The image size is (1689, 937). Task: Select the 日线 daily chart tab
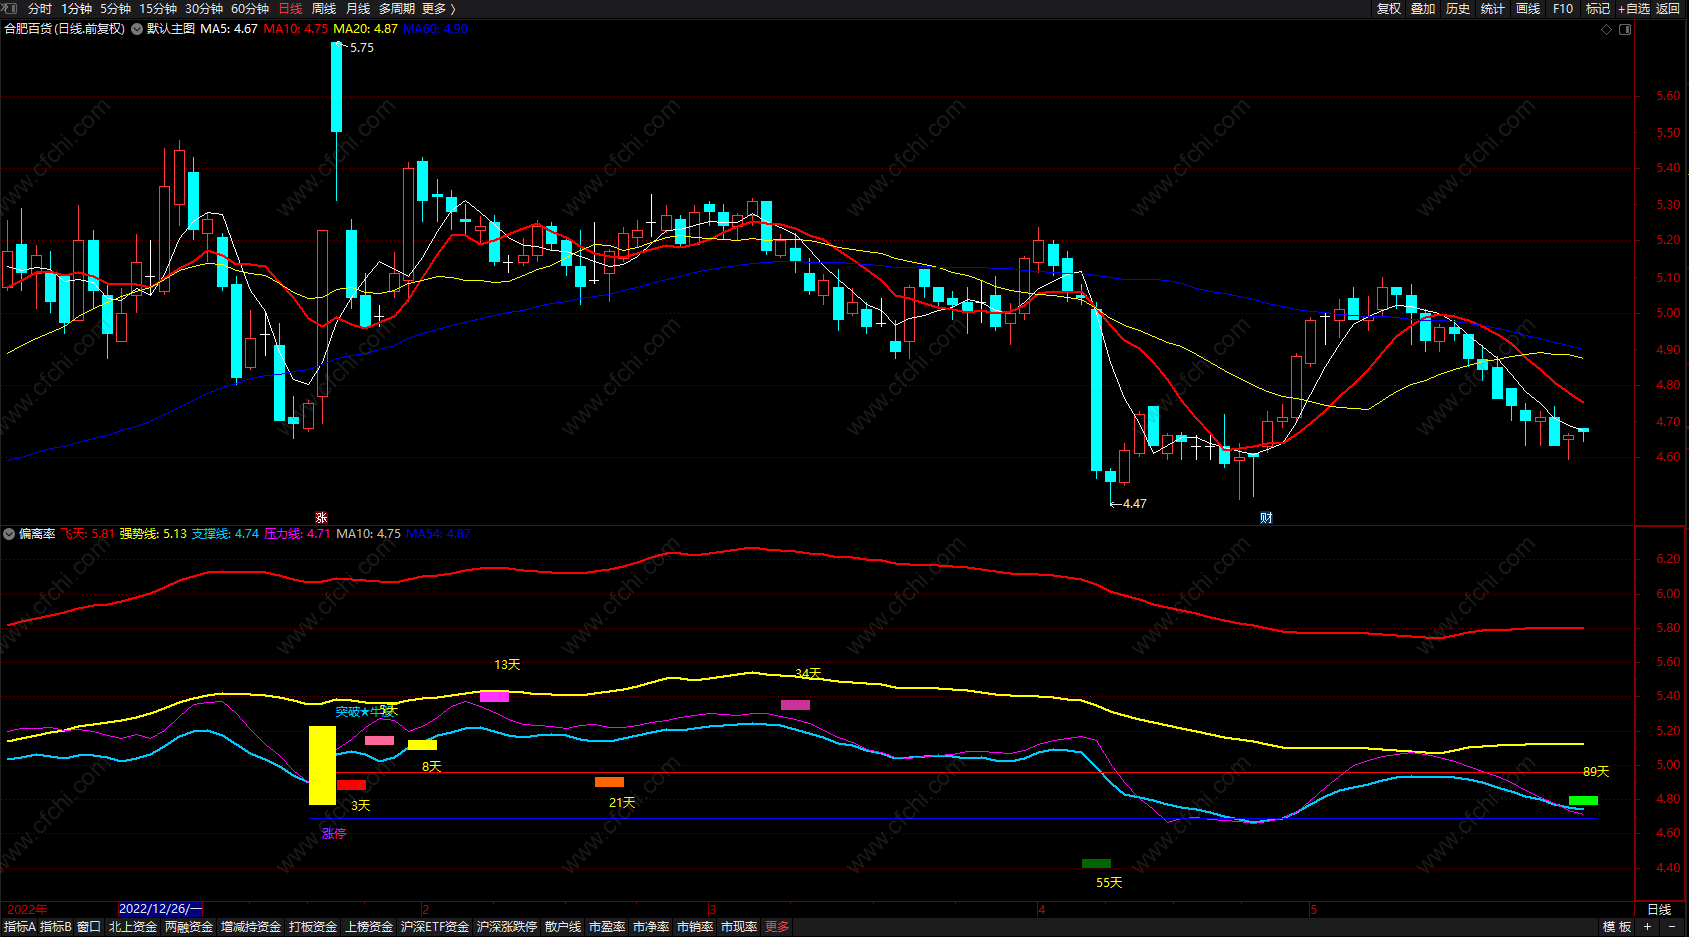(290, 8)
